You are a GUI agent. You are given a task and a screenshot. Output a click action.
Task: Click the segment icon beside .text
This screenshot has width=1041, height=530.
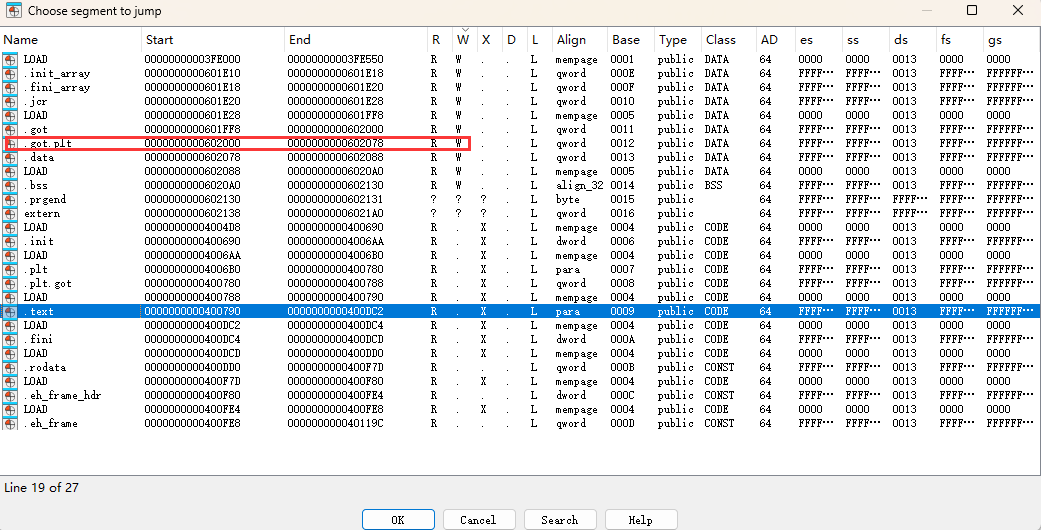coord(10,311)
